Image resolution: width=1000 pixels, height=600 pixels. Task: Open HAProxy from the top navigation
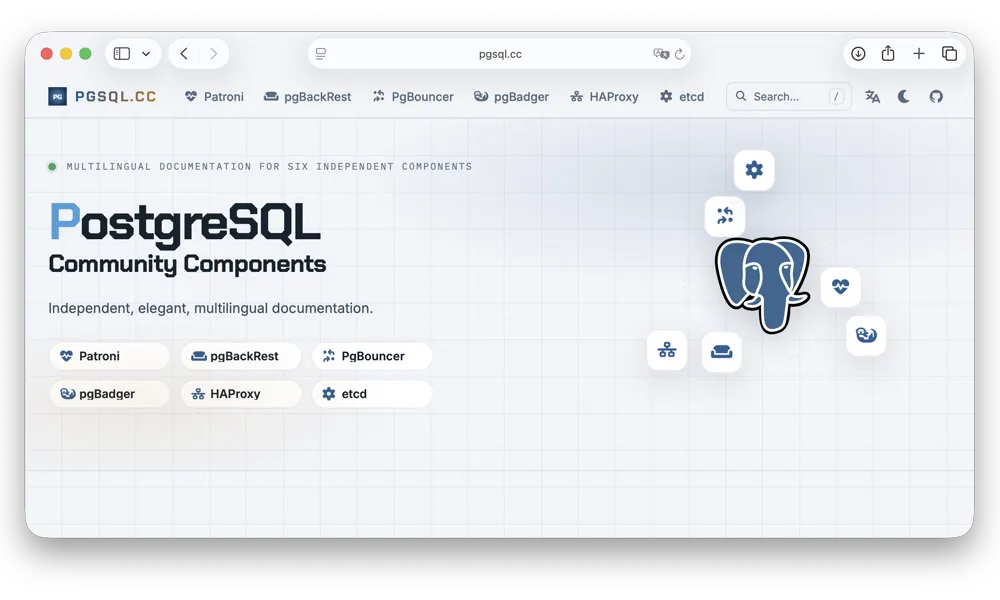pos(604,96)
